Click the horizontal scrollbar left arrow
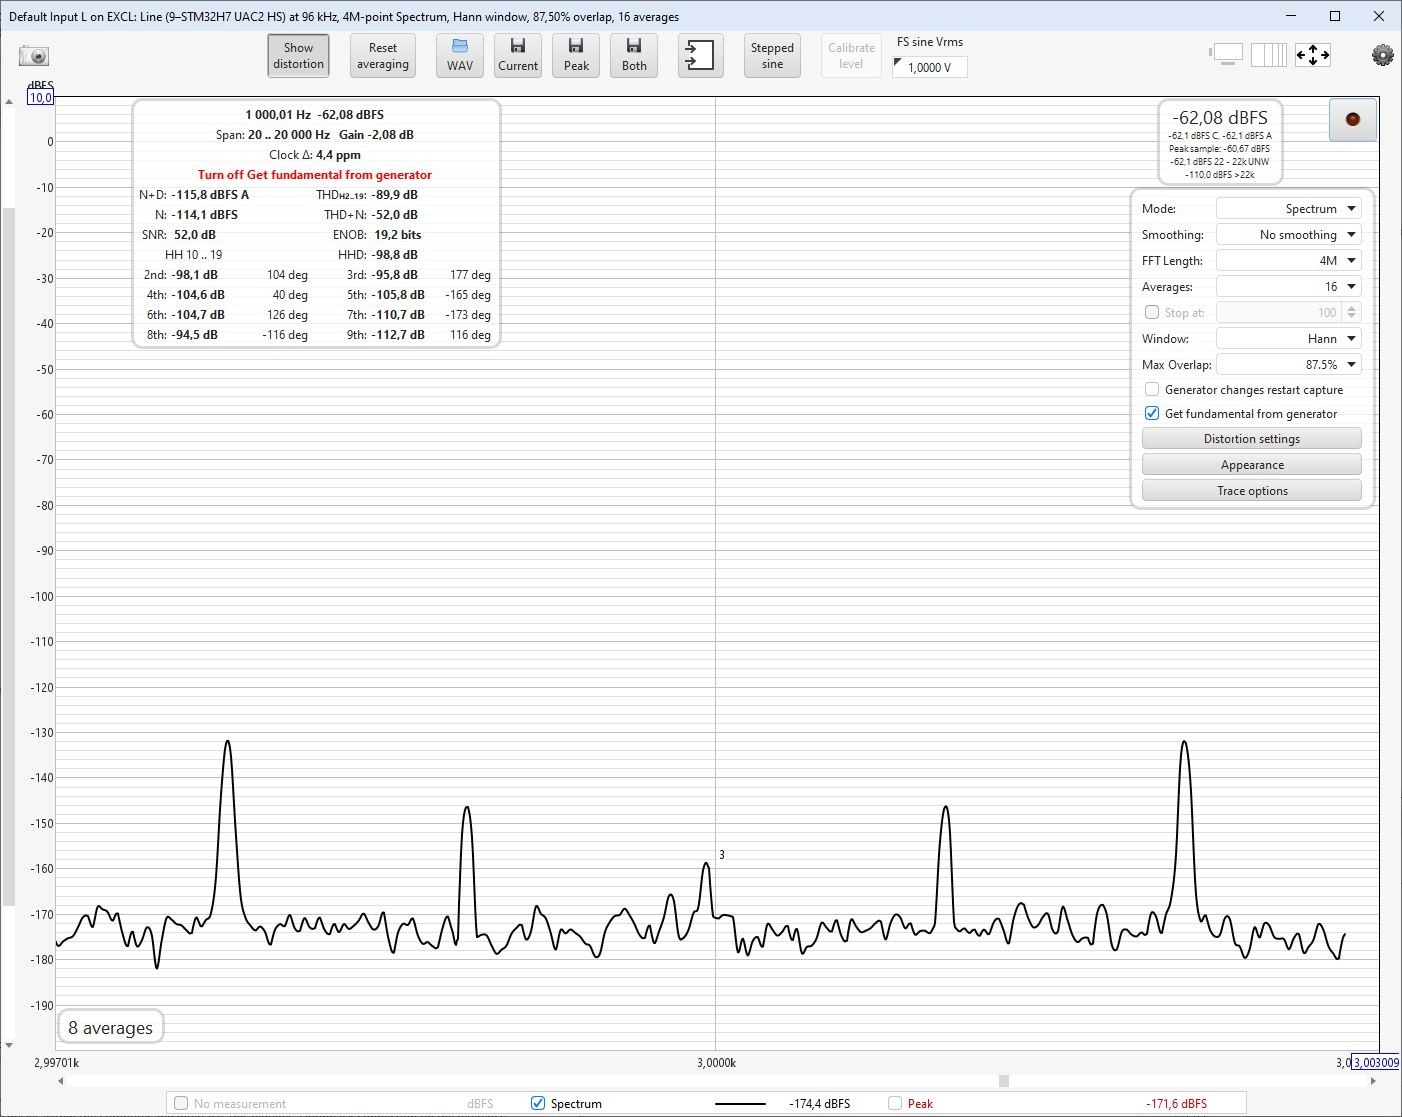This screenshot has width=1402, height=1117. 61,1081
